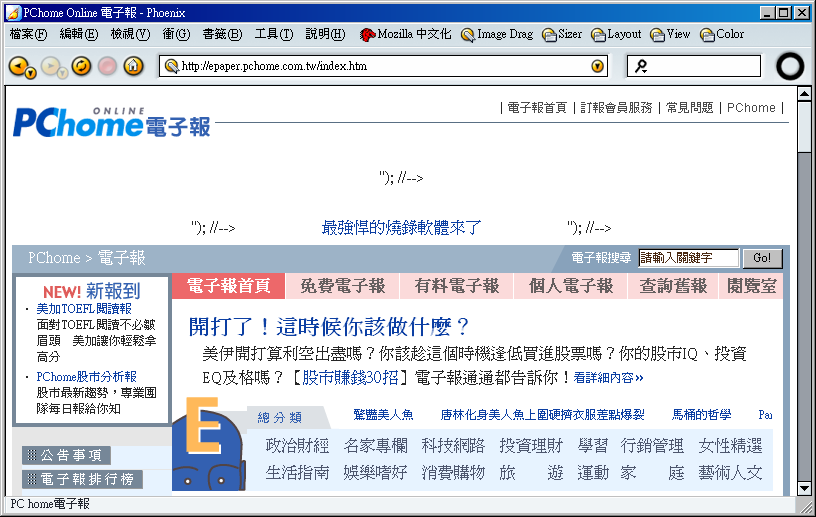Reload the page with the refresh icon
Screen dimensions: 816x517
(x=81, y=66)
